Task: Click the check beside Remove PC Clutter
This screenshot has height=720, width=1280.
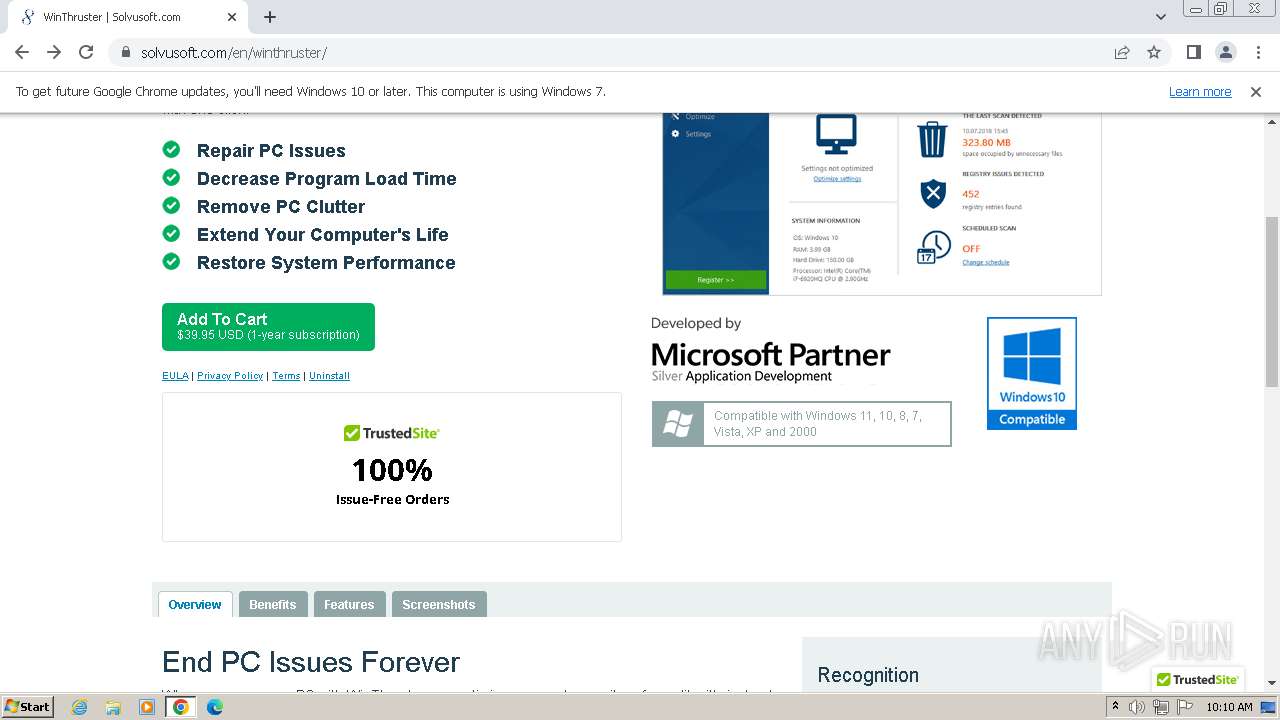Action: 172,206
